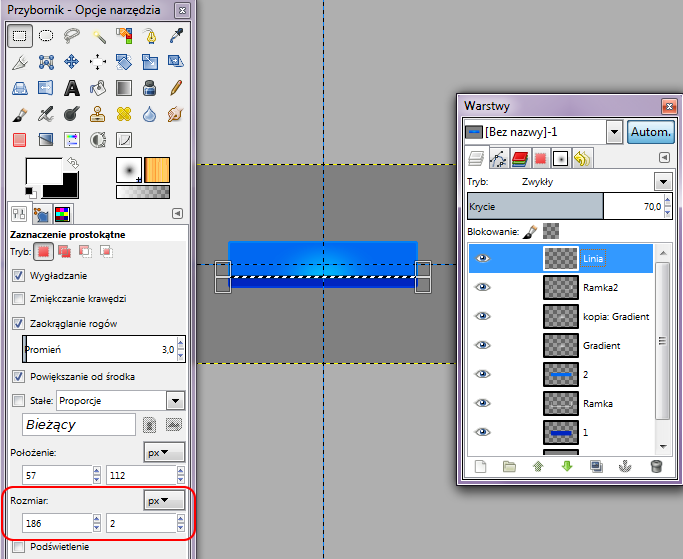Switch to the Channels tab

coord(520,158)
